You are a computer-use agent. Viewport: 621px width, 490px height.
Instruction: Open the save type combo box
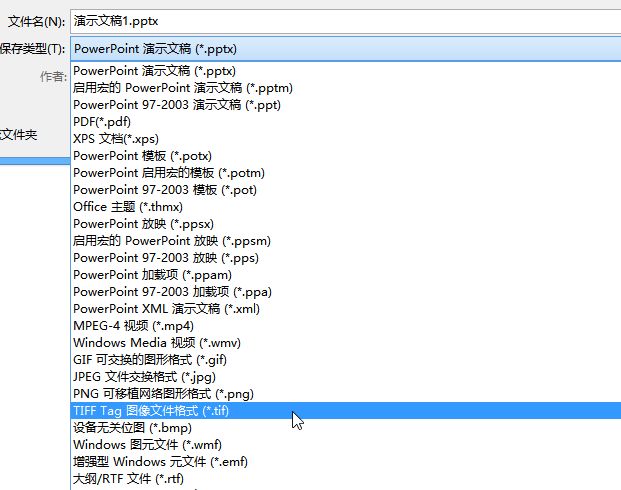345,49
